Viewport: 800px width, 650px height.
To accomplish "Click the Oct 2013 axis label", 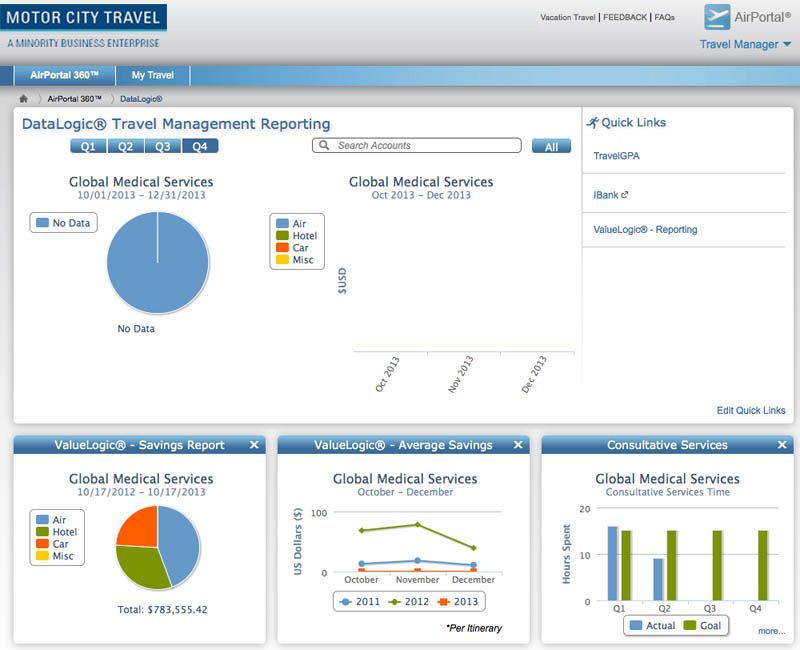I will tap(387, 374).
